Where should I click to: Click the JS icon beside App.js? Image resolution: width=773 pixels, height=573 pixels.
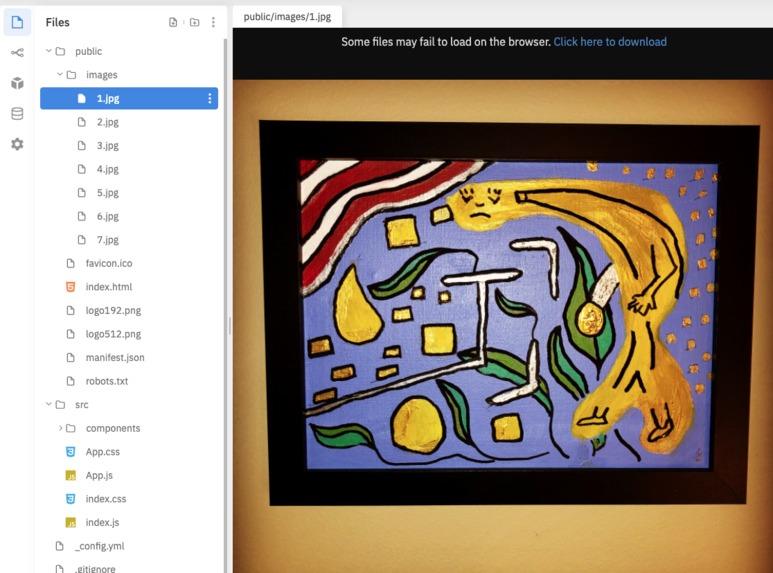[x=70, y=475]
